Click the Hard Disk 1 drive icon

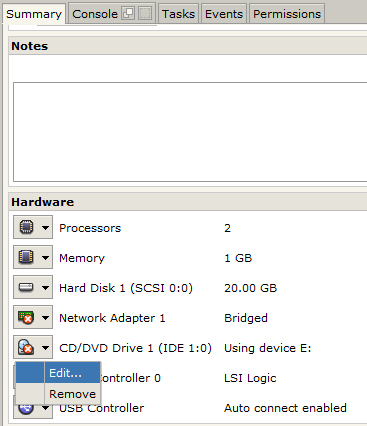coord(26,287)
